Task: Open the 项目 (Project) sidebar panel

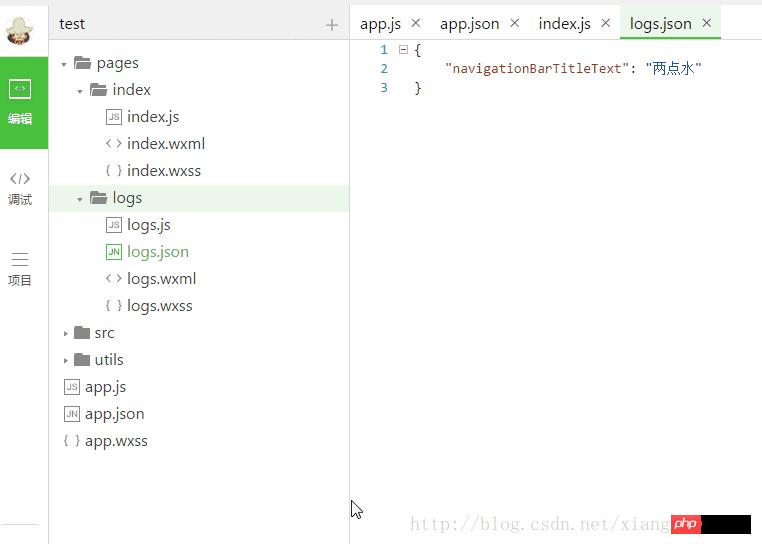Action: pyautogui.click(x=20, y=269)
